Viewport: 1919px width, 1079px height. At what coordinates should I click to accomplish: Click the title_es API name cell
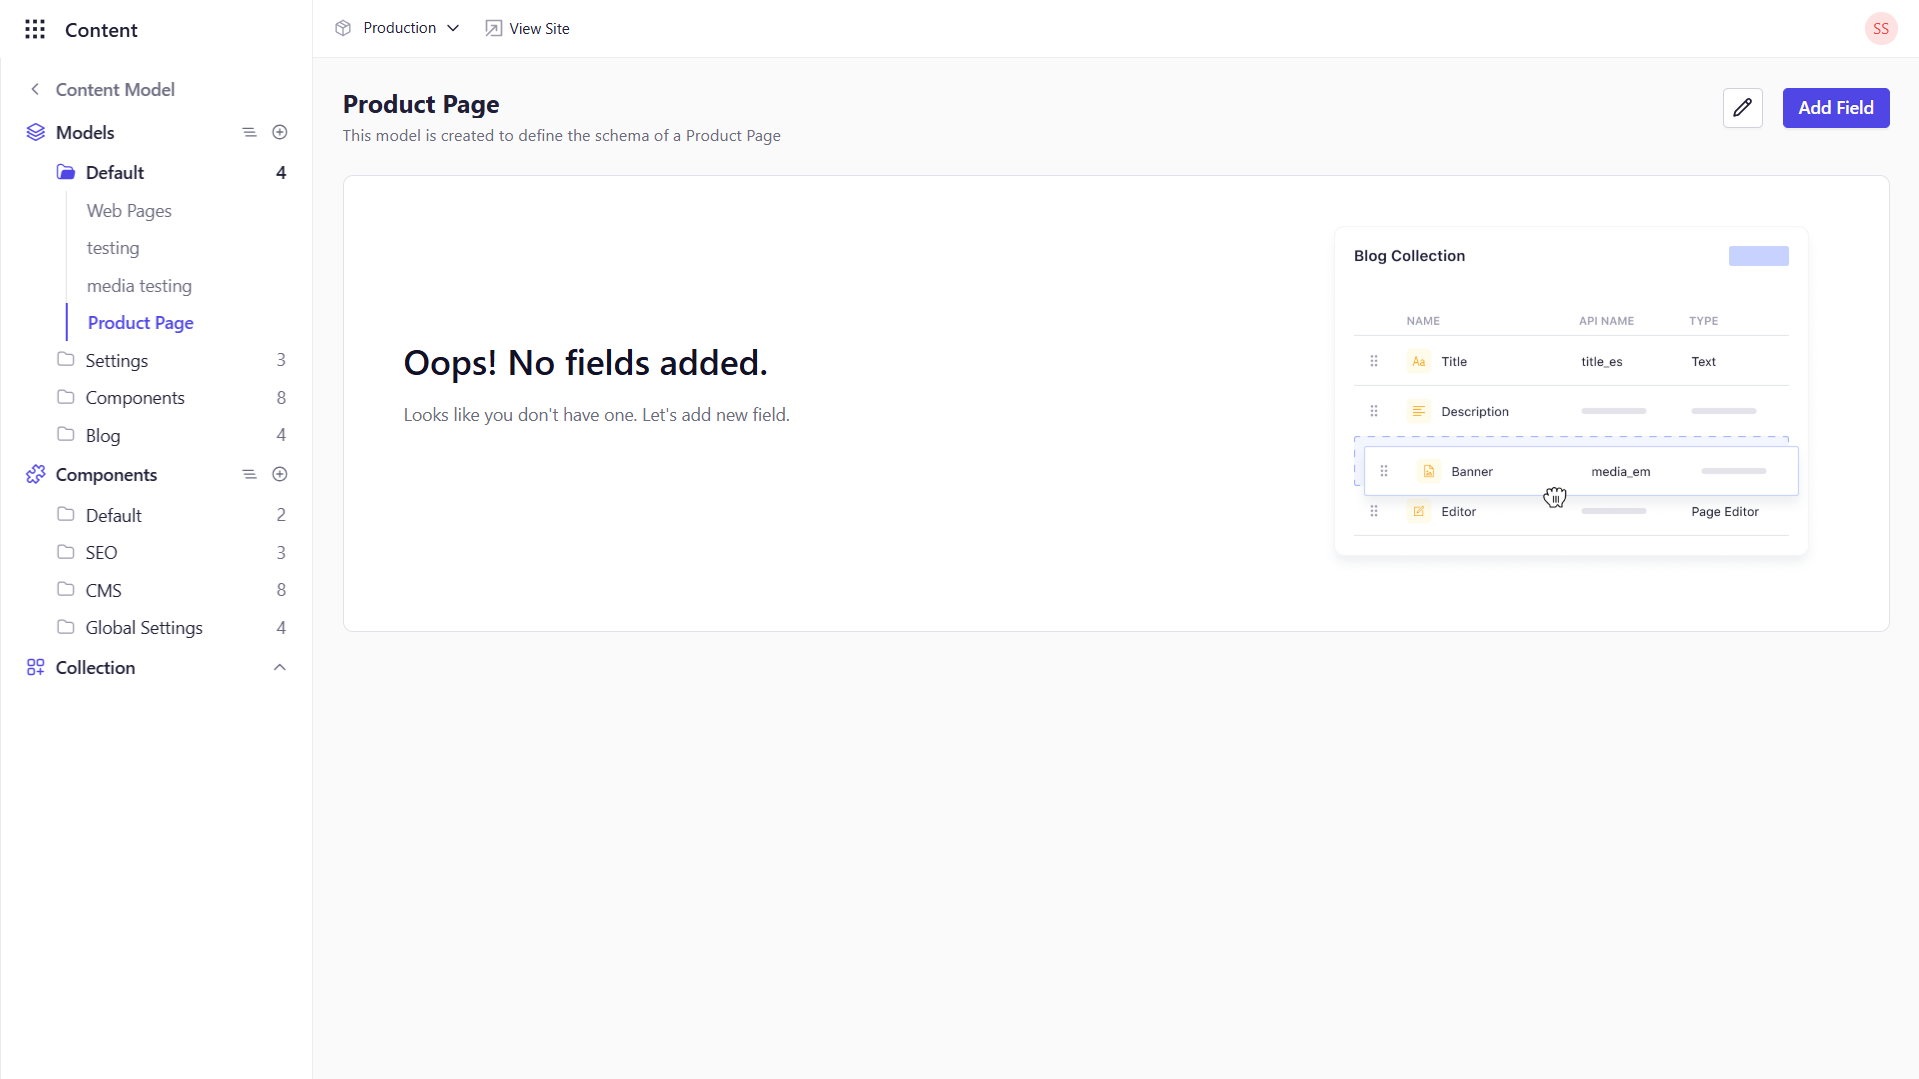tap(1601, 361)
